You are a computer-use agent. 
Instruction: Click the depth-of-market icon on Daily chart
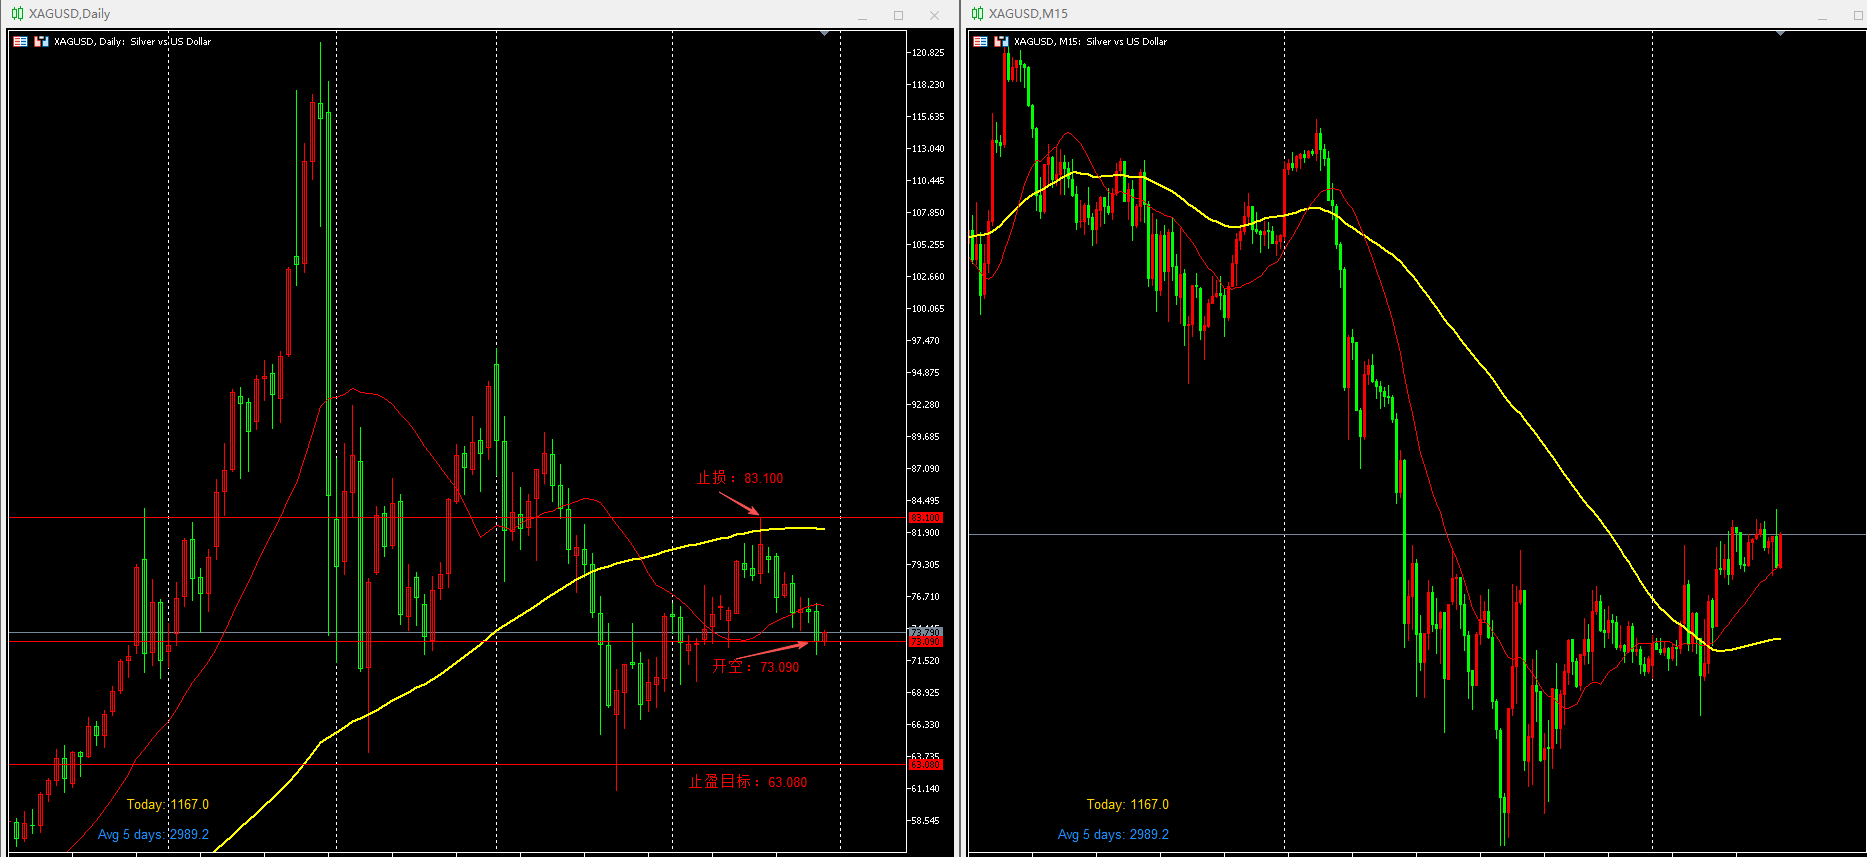click(41, 42)
